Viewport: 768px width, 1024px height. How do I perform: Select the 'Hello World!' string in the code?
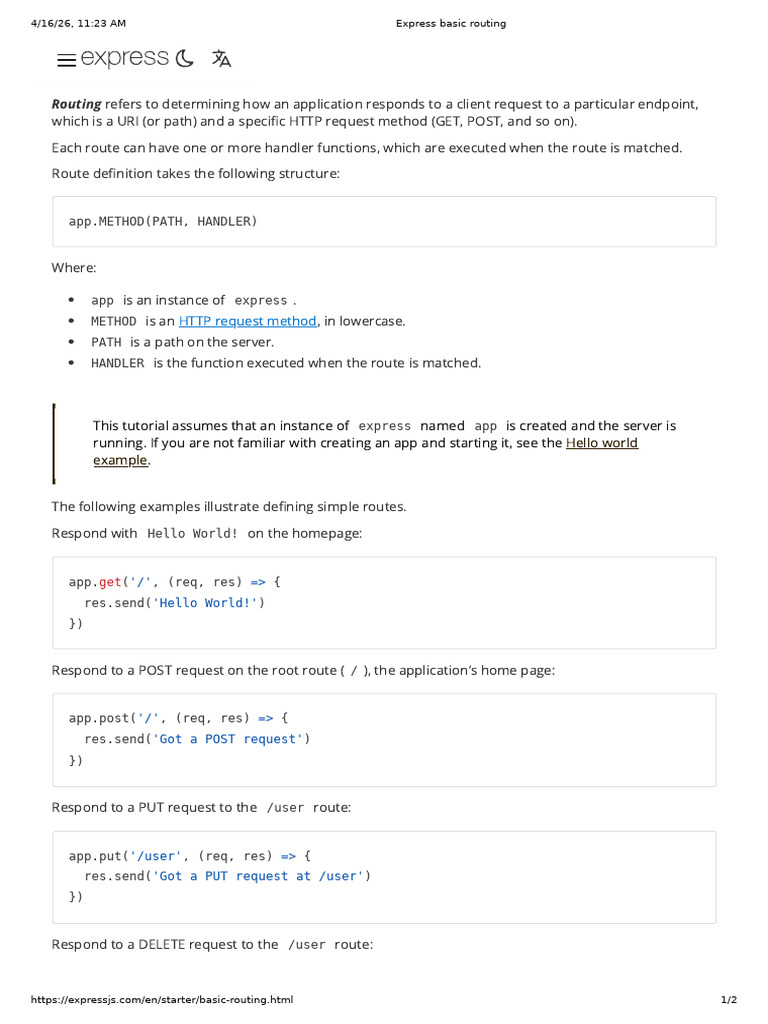point(204,603)
